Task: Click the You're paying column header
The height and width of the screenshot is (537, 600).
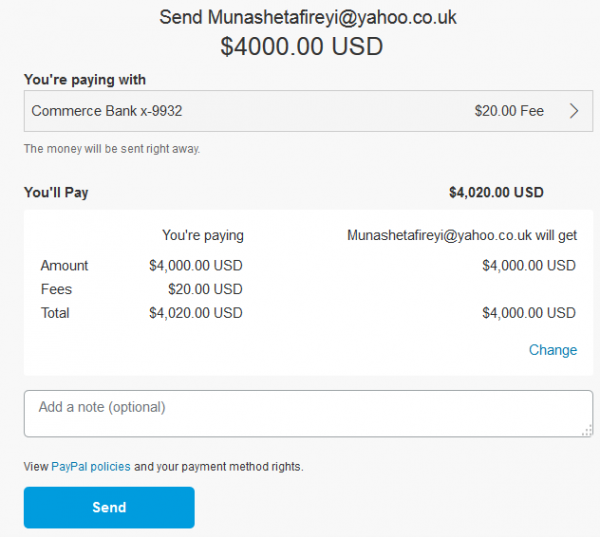Action: [x=203, y=236]
